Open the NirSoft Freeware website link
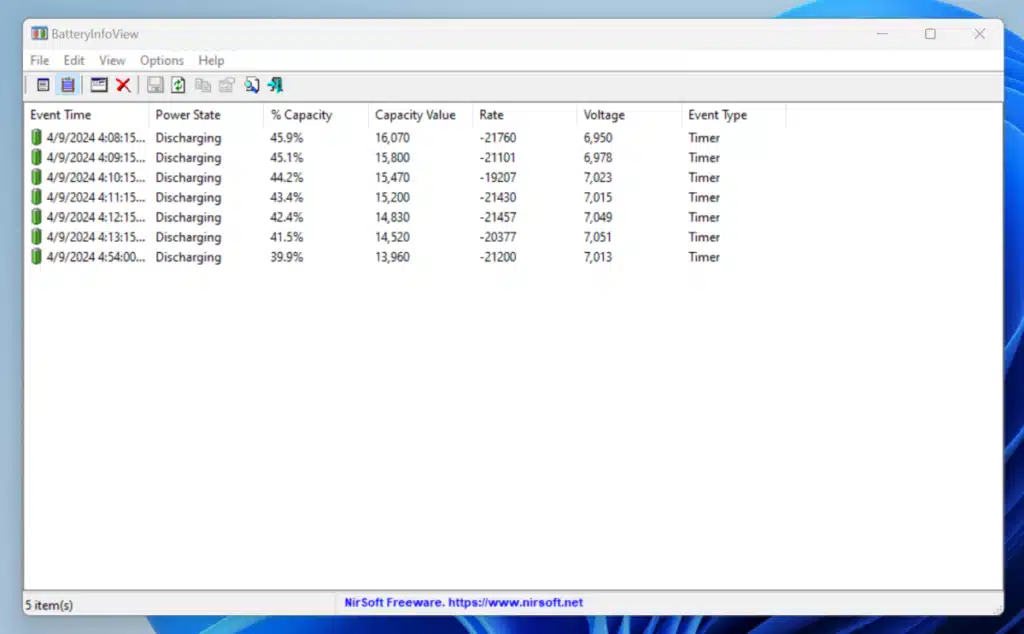Image resolution: width=1024 pixels, height=634 pixels. [463, 603]
